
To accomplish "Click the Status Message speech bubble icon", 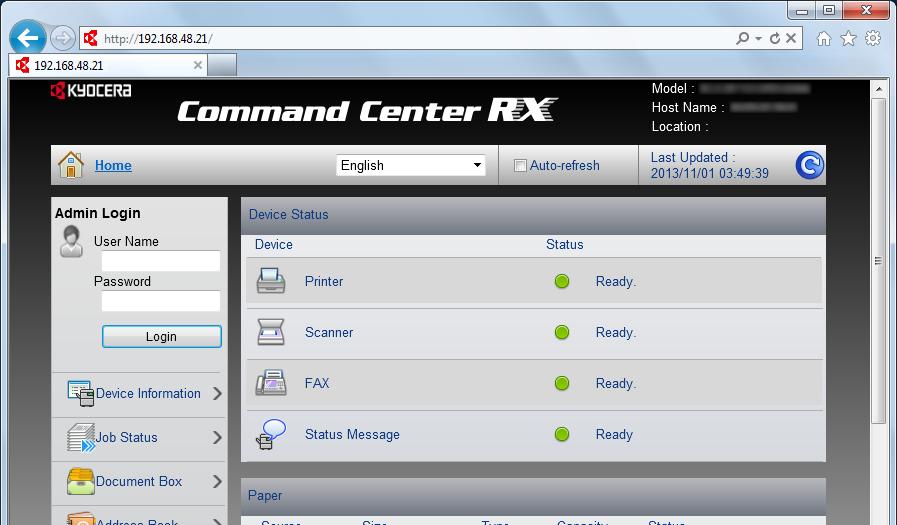I will (271, 434).
